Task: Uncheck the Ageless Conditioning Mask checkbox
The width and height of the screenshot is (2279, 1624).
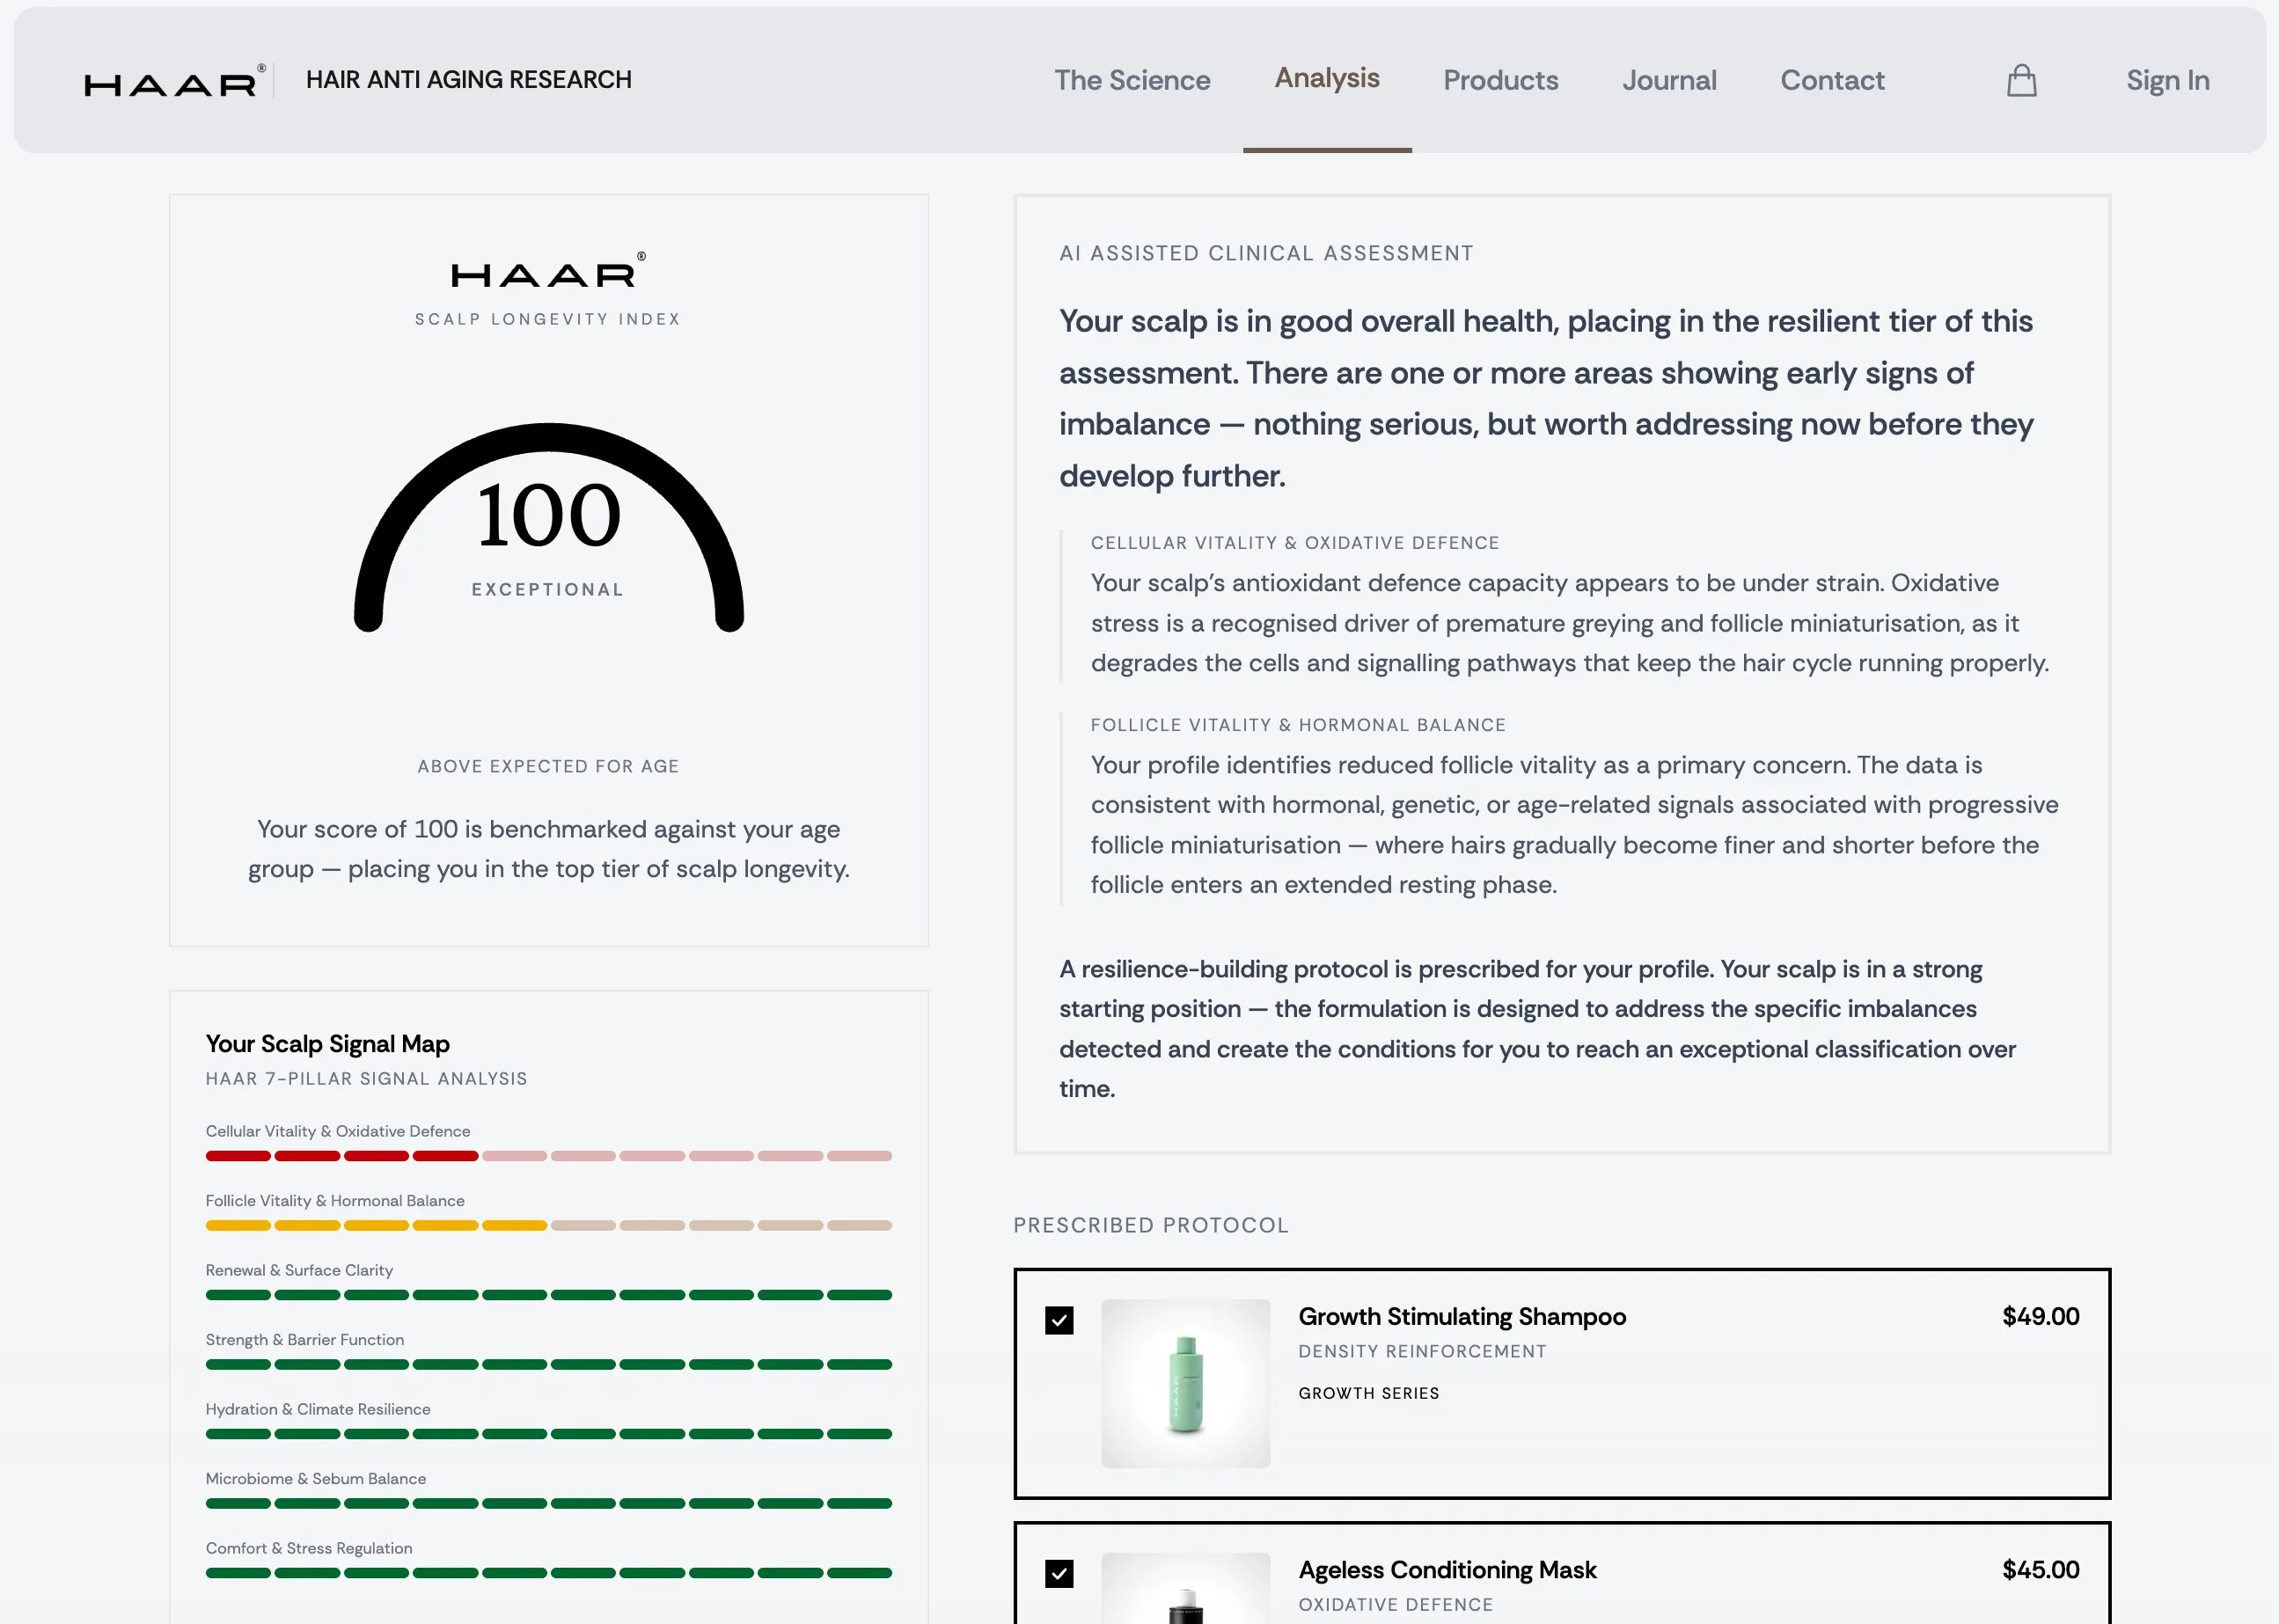Action: tap(1059, 1573)
